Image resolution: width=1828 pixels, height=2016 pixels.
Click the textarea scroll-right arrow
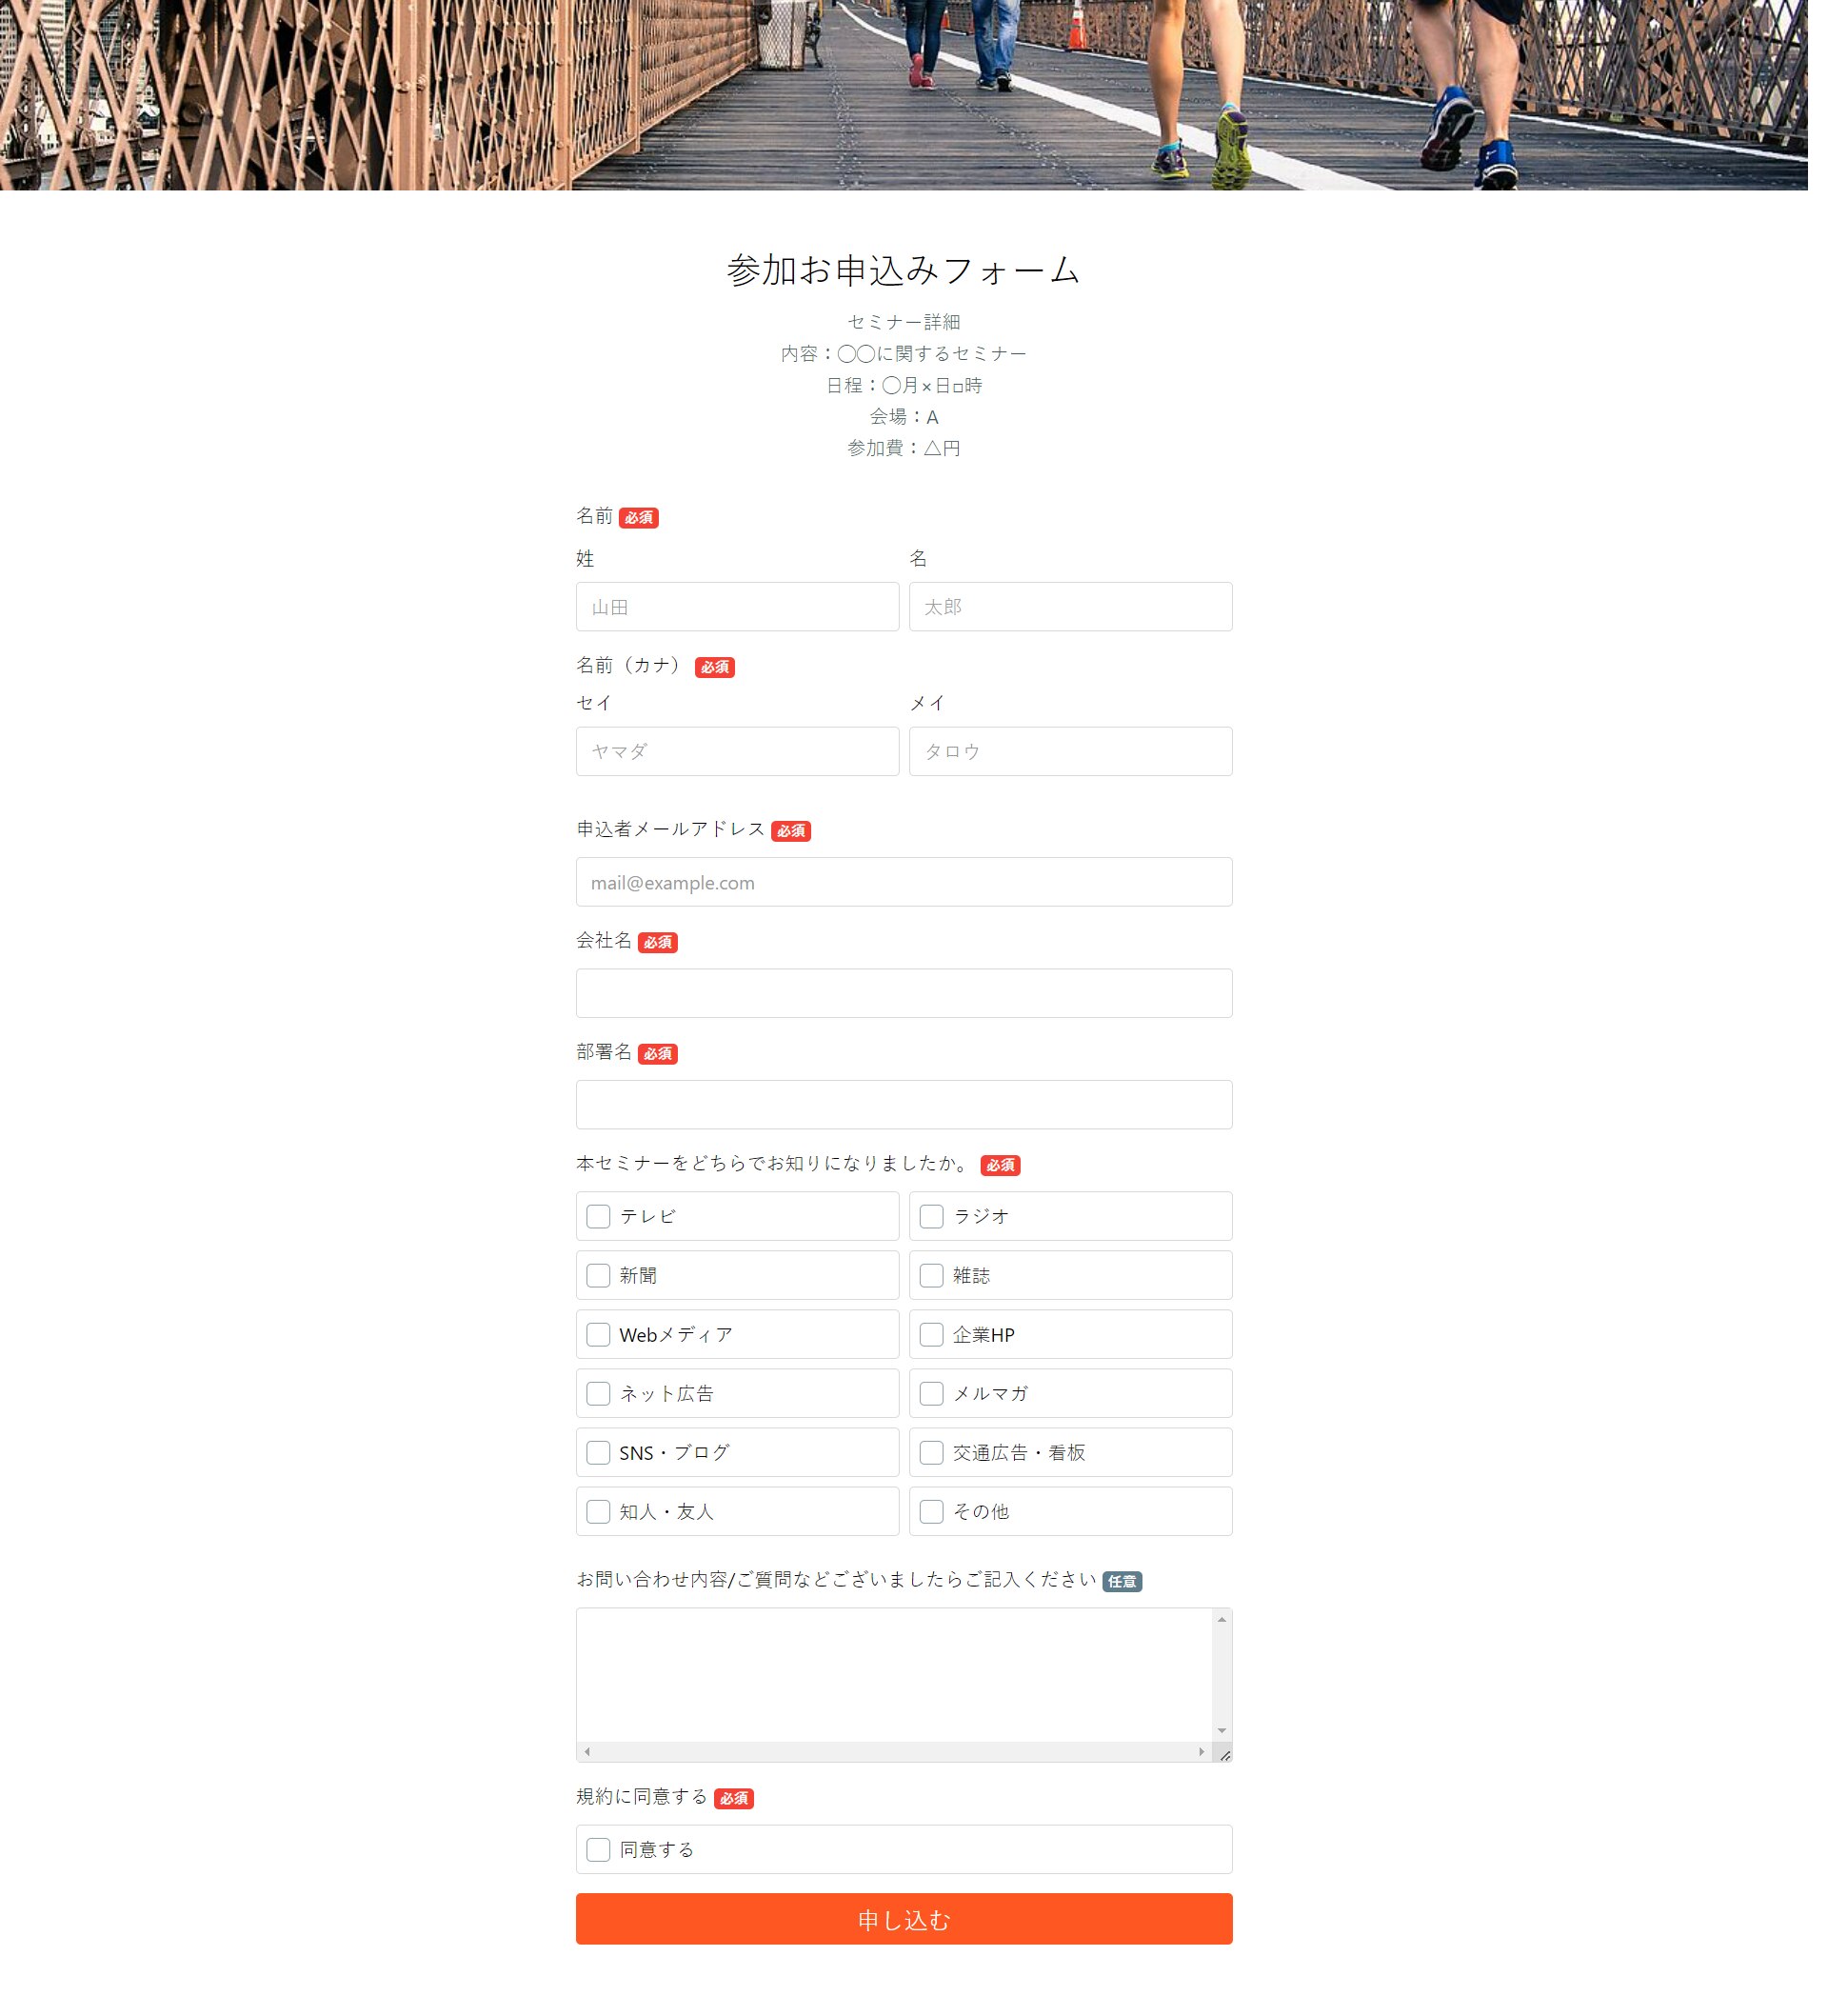1201,1751
